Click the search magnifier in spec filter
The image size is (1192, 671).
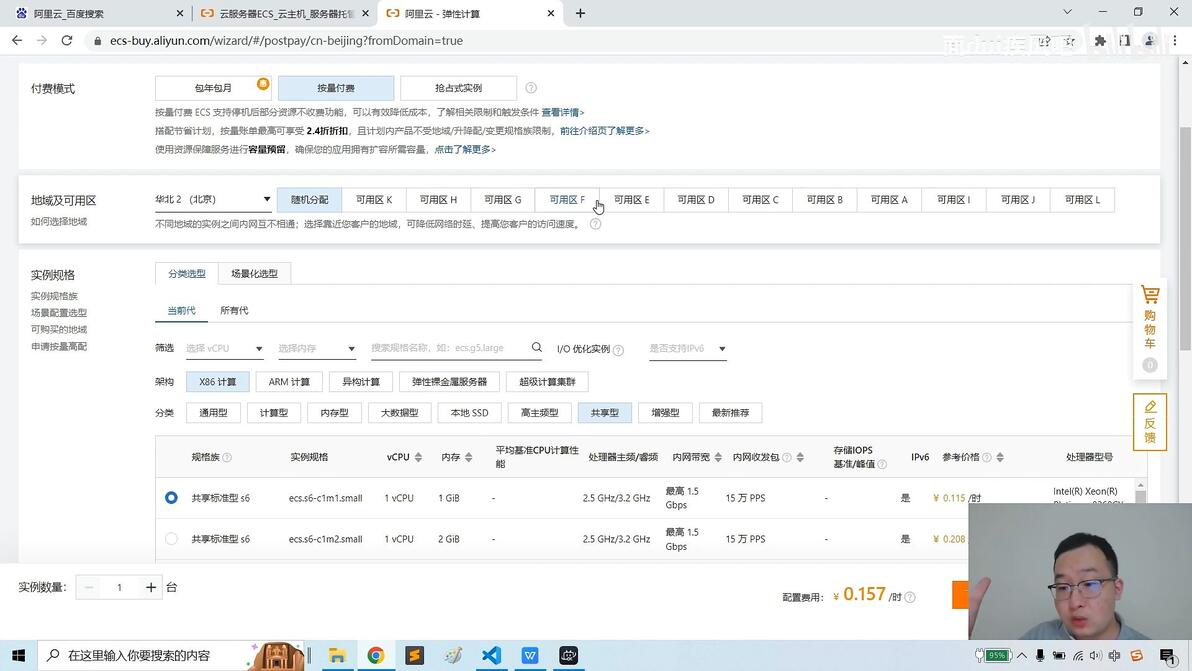537,347
